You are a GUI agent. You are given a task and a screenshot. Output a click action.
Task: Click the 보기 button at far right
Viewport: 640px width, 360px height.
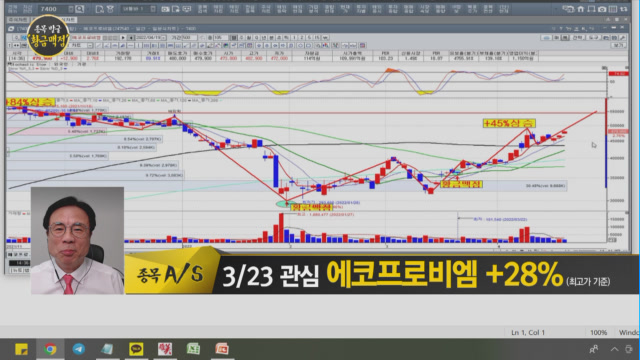point(619,45)
